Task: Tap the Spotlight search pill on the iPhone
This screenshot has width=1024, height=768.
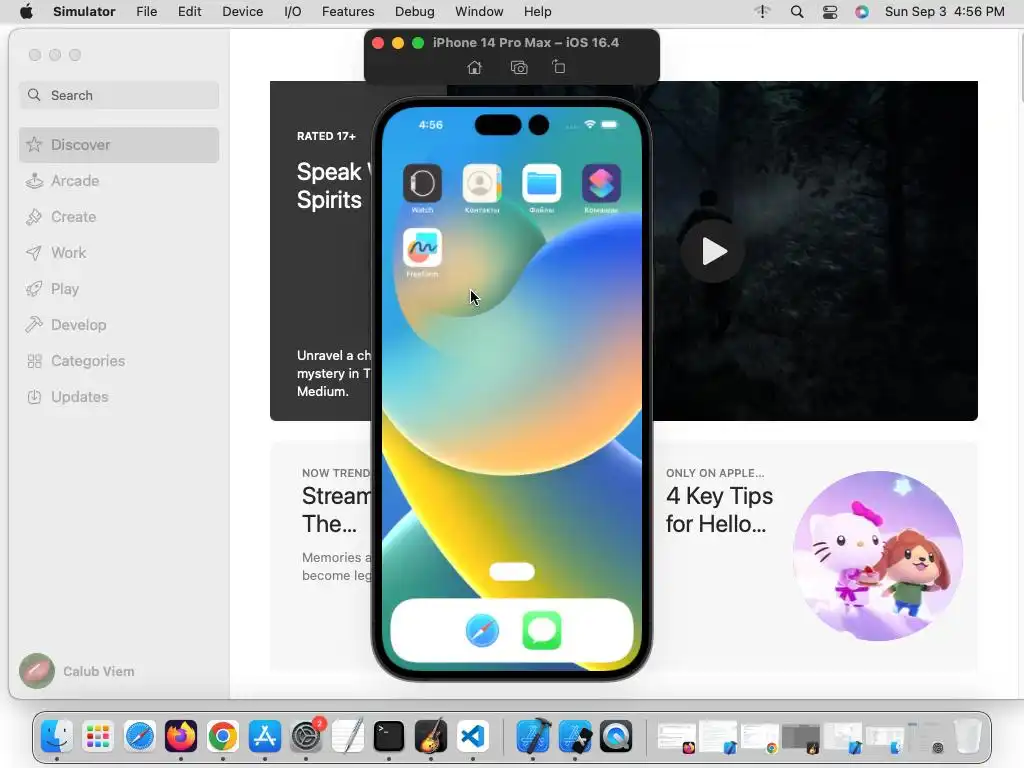Action: [x=512, y=572]
